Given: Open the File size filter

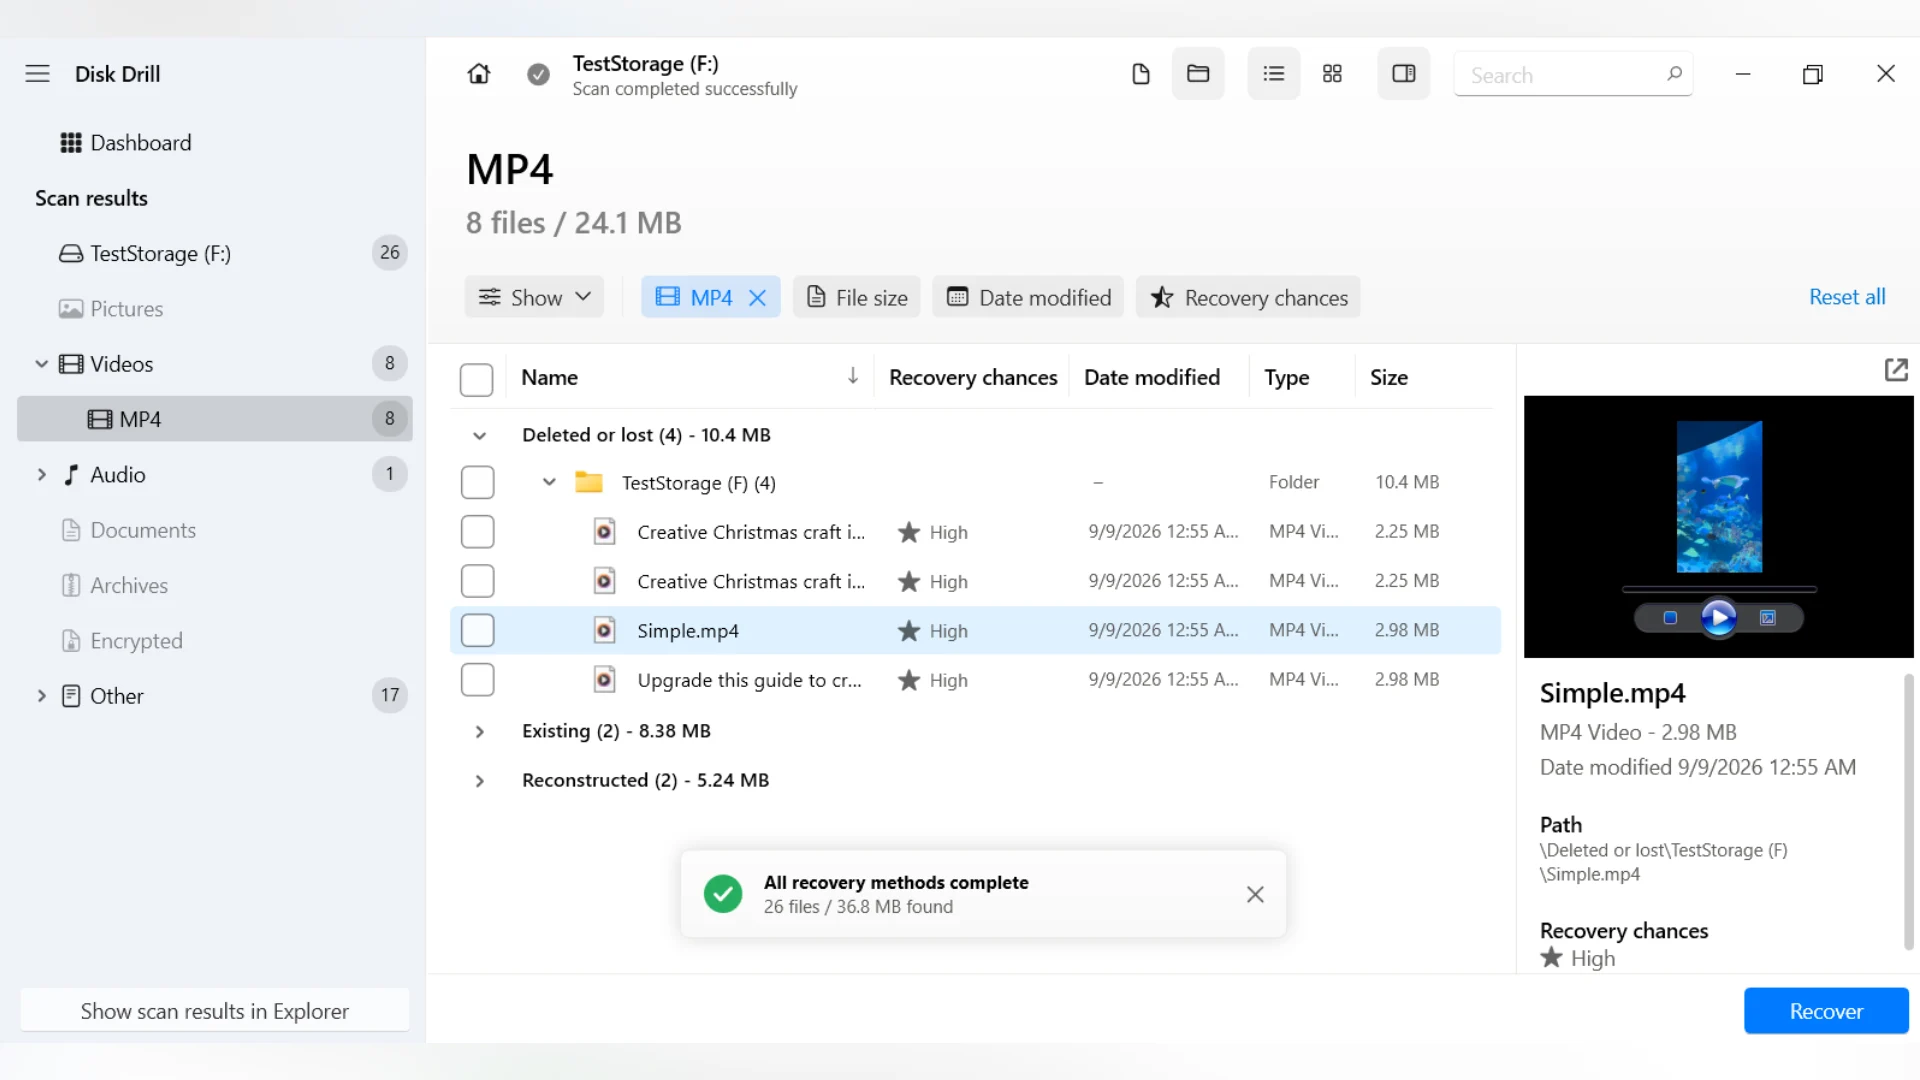Looking at the screenshot, I should [857, 297].
